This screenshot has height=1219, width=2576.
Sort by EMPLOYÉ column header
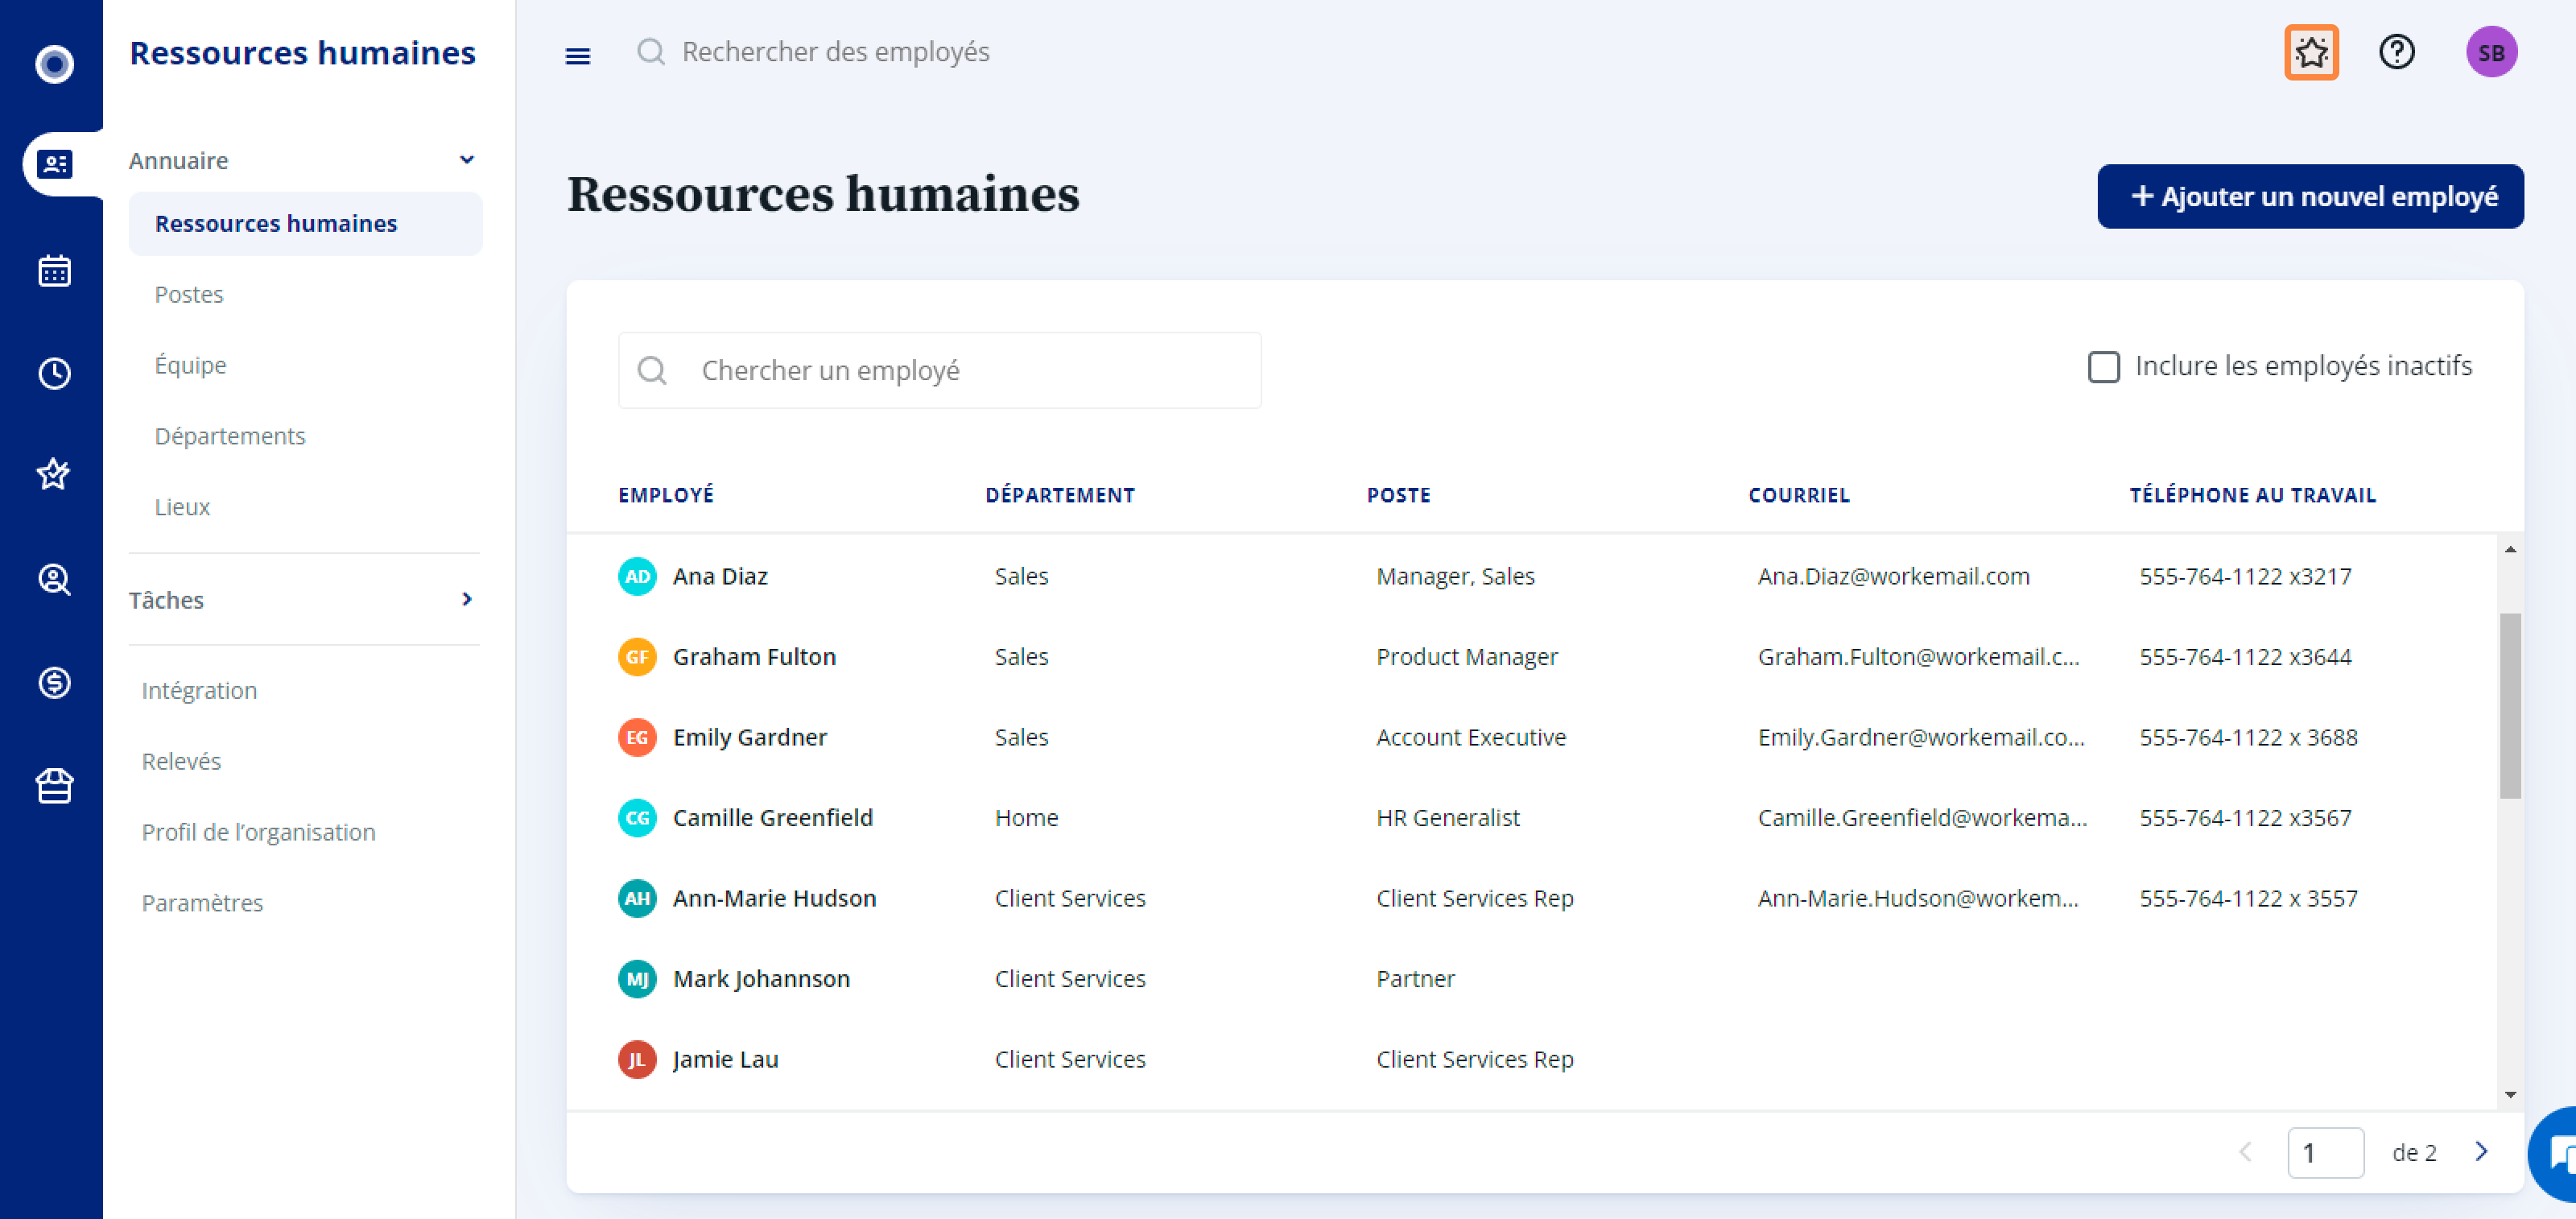[x=666, y=496]
